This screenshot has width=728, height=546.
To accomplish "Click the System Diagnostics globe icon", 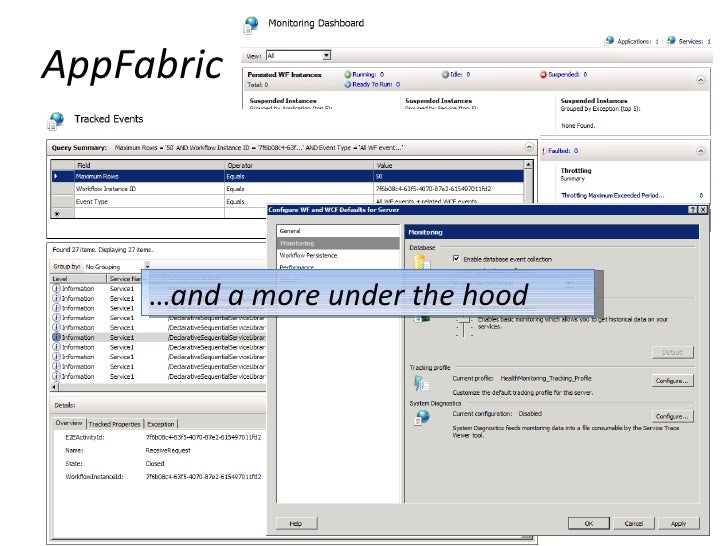I will pos(422,417).
